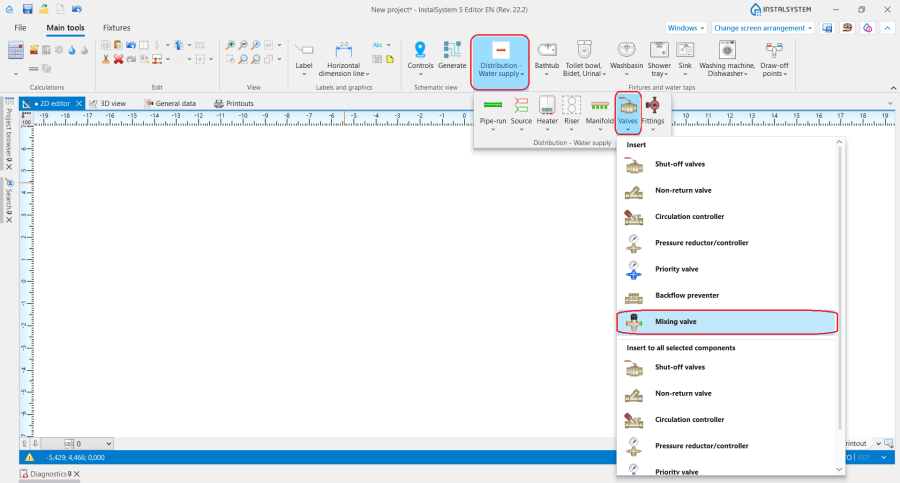The height and width of the screenshot is (483, 900).
Task: Open the Fittings tool
Action: coord(653,113)
